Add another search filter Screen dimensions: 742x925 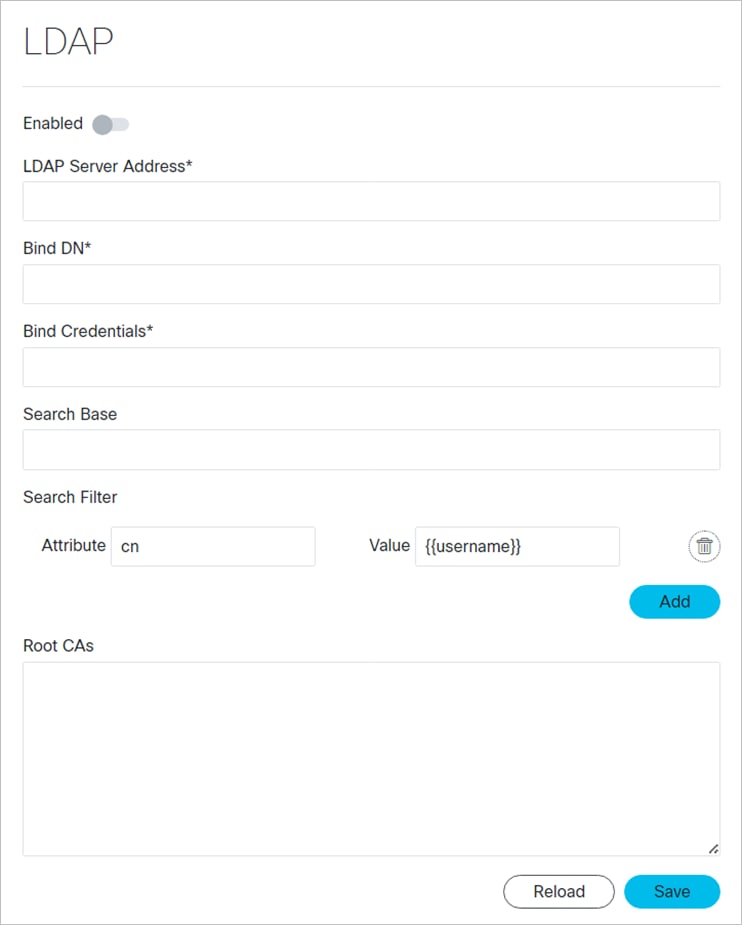point(674,601)
